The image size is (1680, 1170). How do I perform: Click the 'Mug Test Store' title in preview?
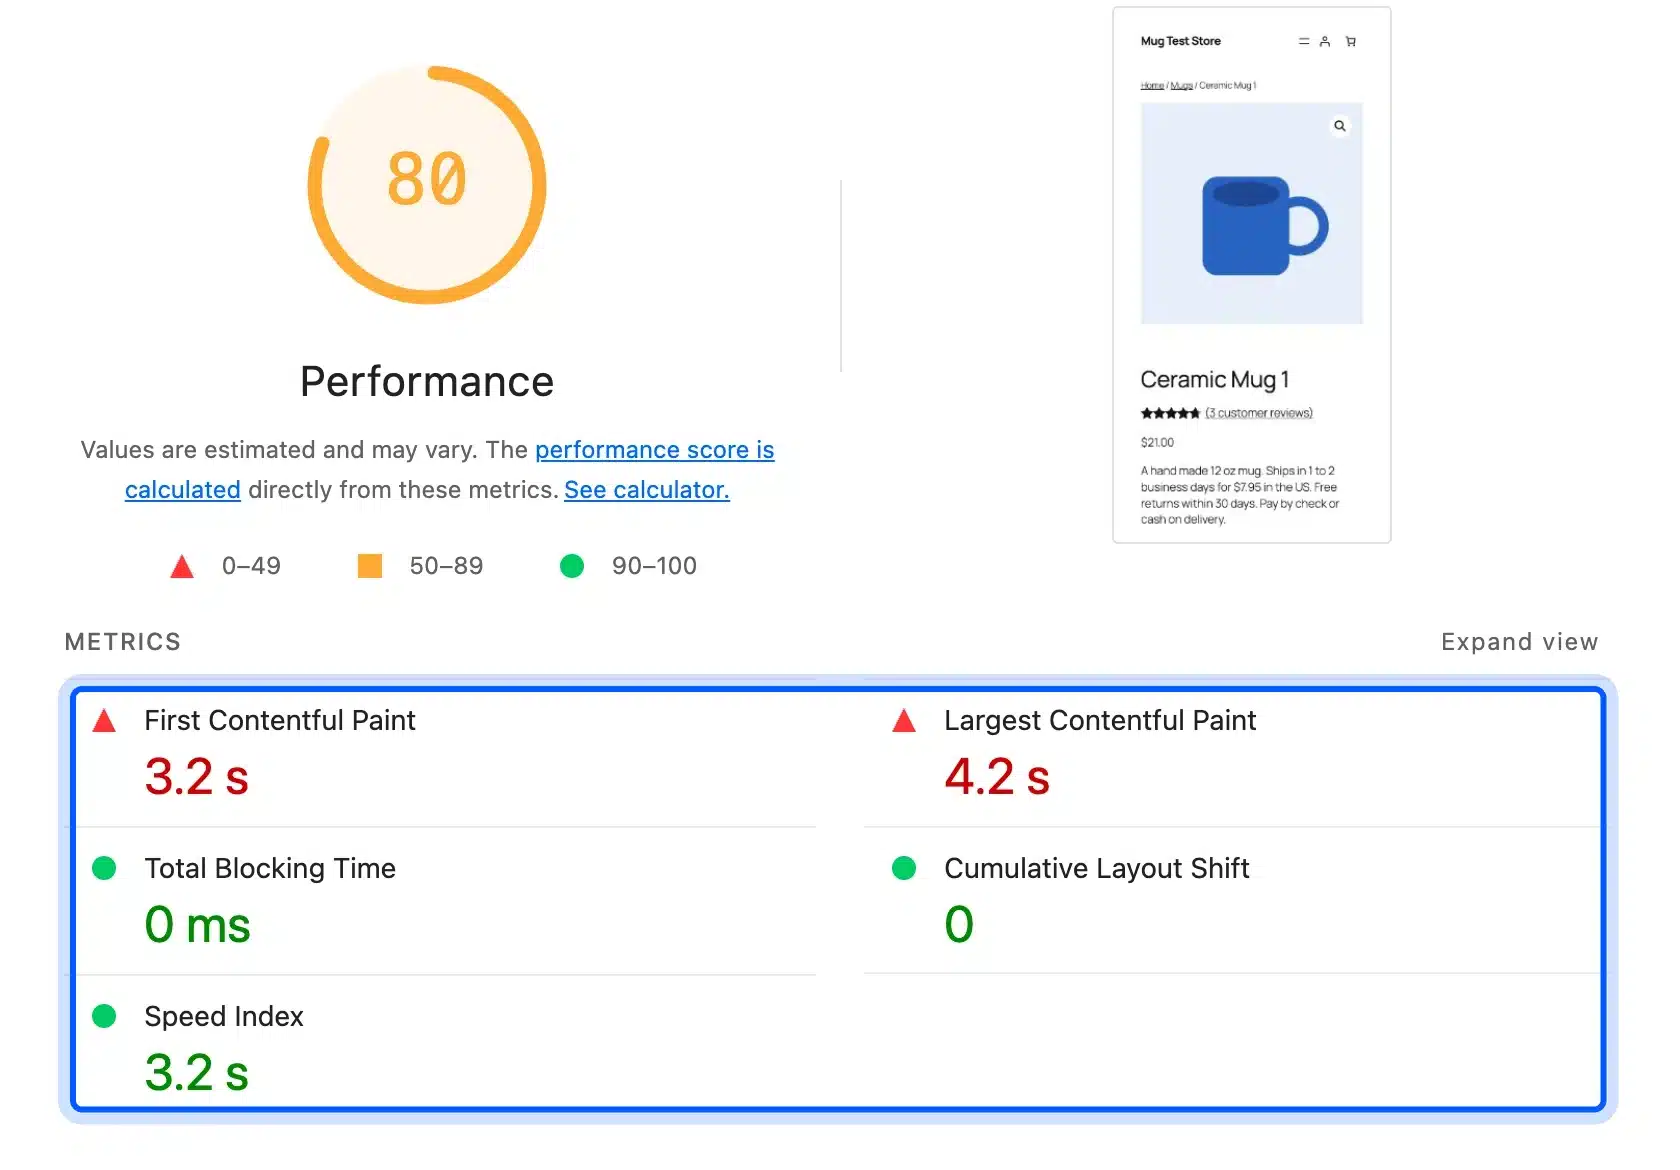coord(1181,41)
